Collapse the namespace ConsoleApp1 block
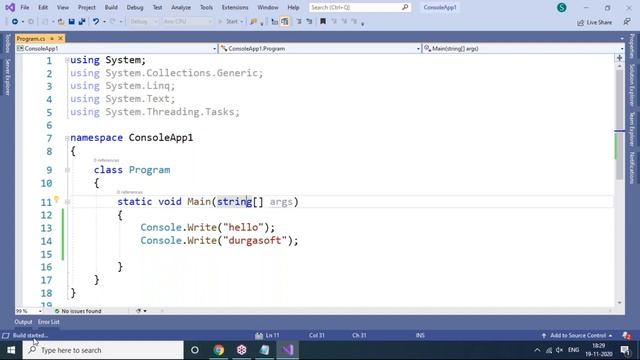The image size is (640, 360). point(67,138)
